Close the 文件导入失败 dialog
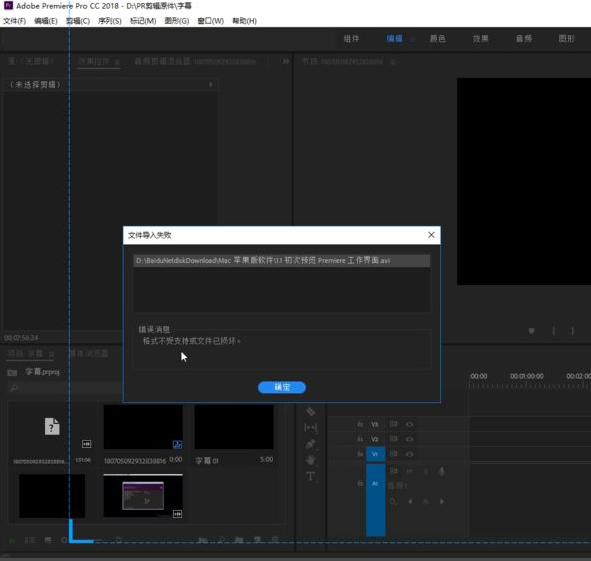The image size is (591, 561). click(431, 235)
